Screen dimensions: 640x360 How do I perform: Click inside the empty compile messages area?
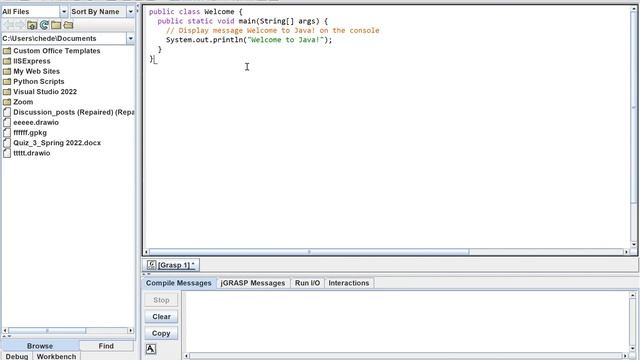click(406, 322)
